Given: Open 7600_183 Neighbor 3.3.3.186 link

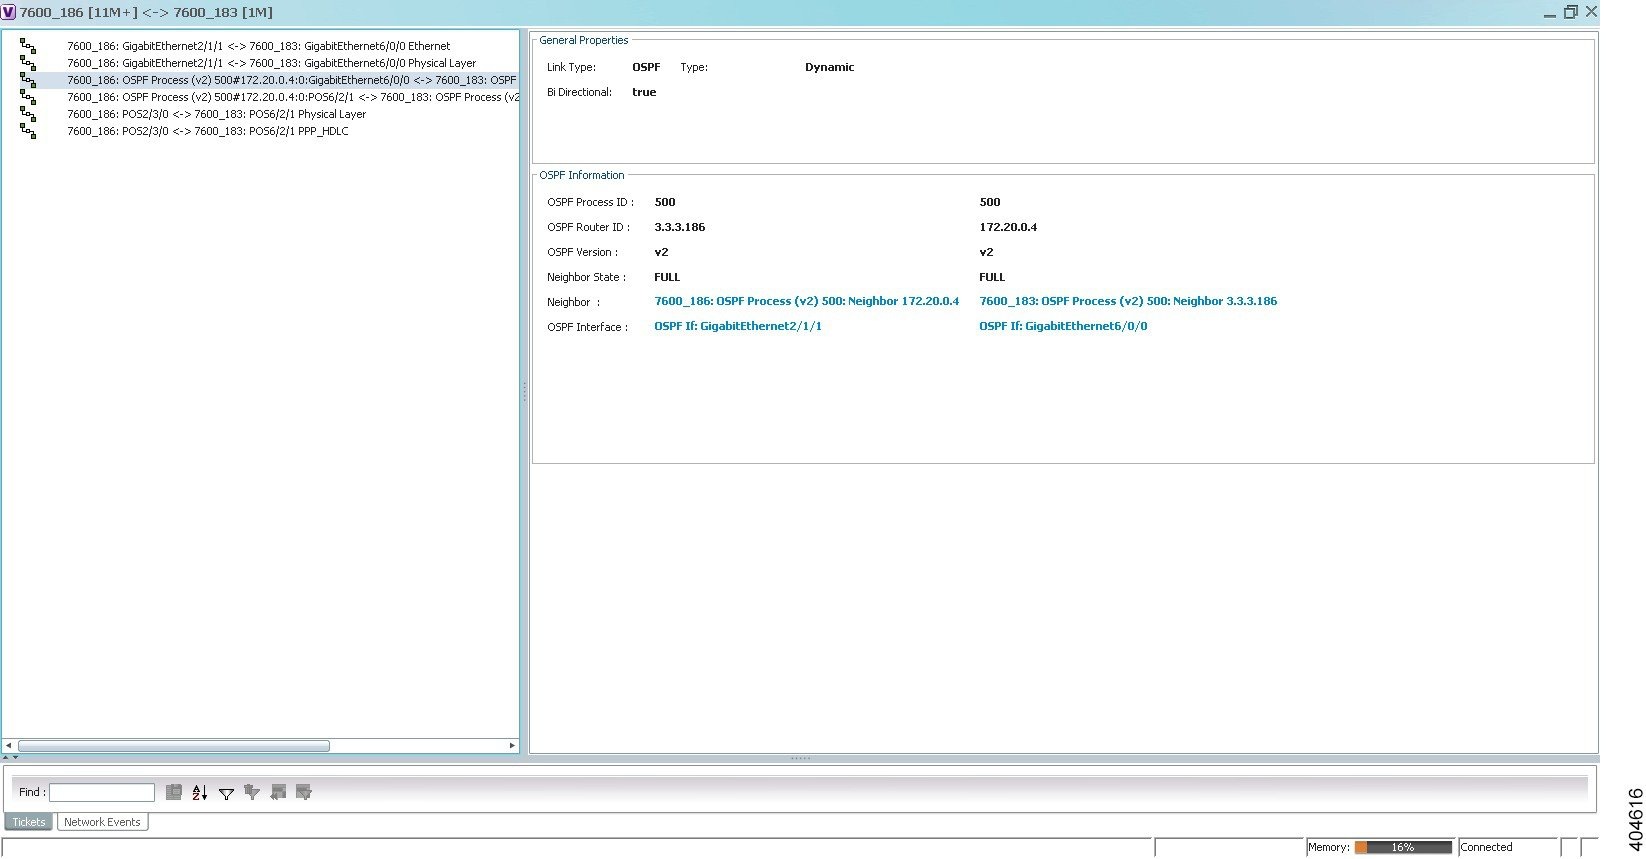Looking at the screenshot, I should [x=1128, y=301].
